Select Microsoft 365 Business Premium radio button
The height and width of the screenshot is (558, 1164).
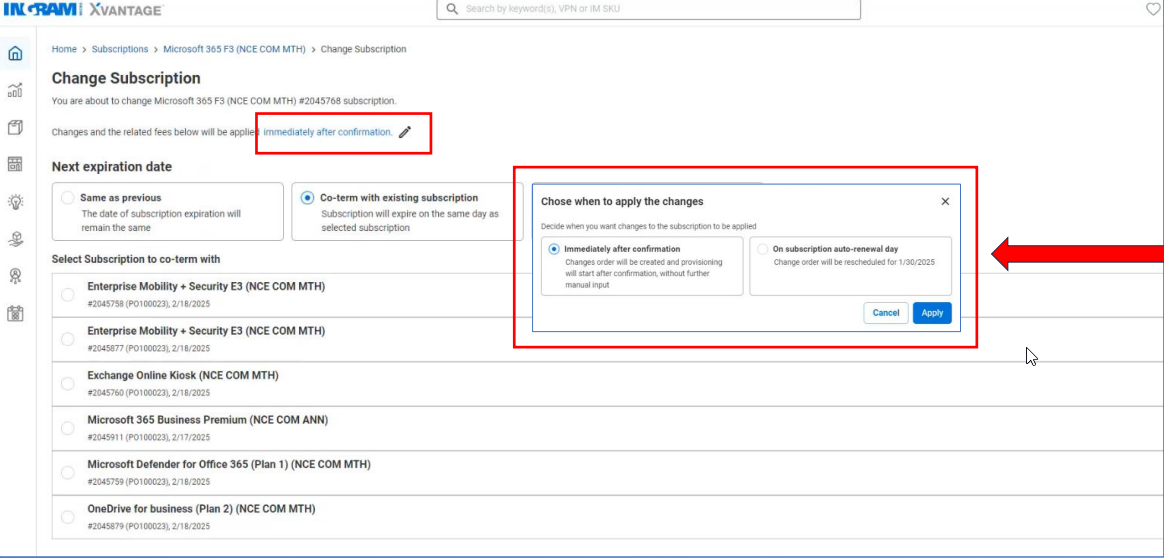68,428
